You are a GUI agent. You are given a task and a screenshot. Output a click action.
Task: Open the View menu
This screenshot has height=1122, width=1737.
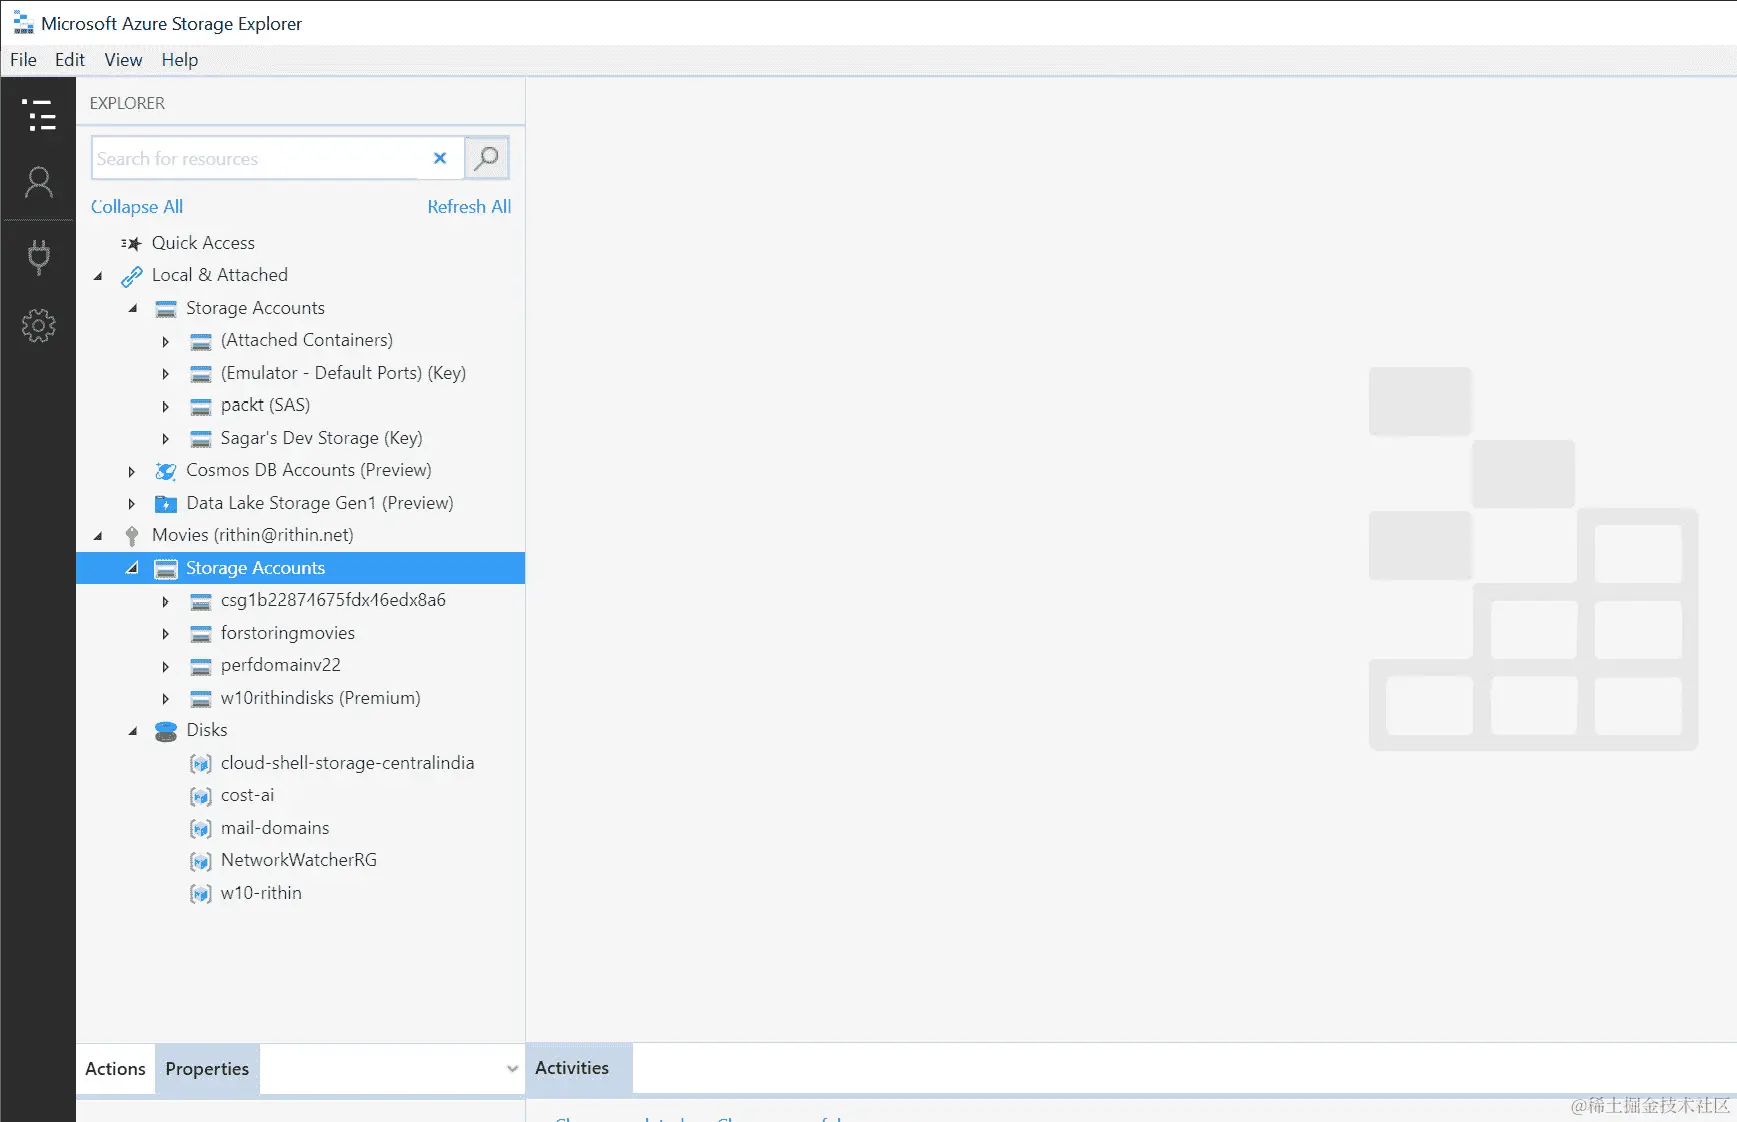tap(123, 60)
